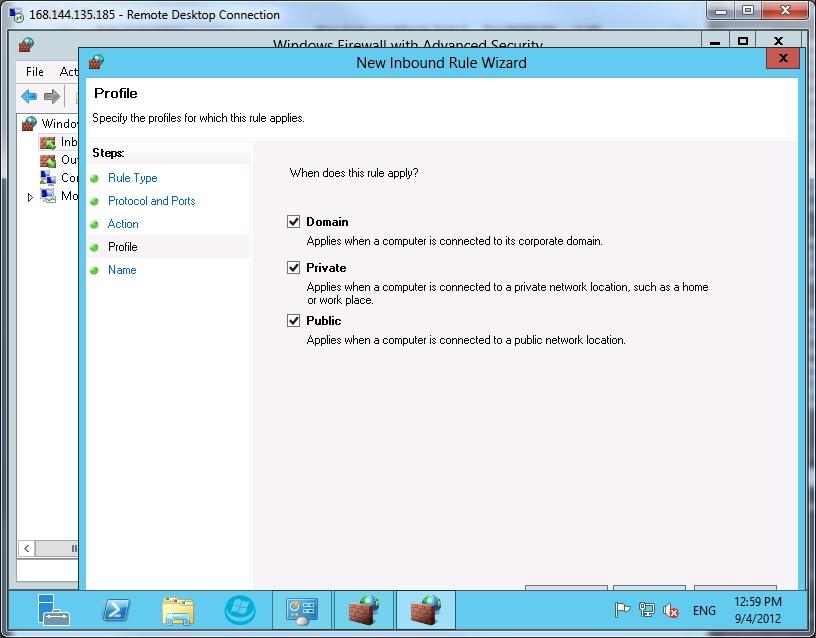This screenshot has width=816, height=638.
Task: Go to the Name step
Action: pos(122,270)
